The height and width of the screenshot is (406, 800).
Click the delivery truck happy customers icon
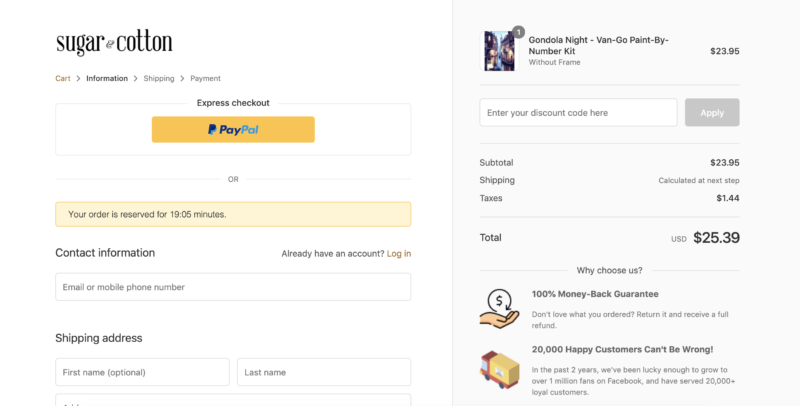pos(499,369)
